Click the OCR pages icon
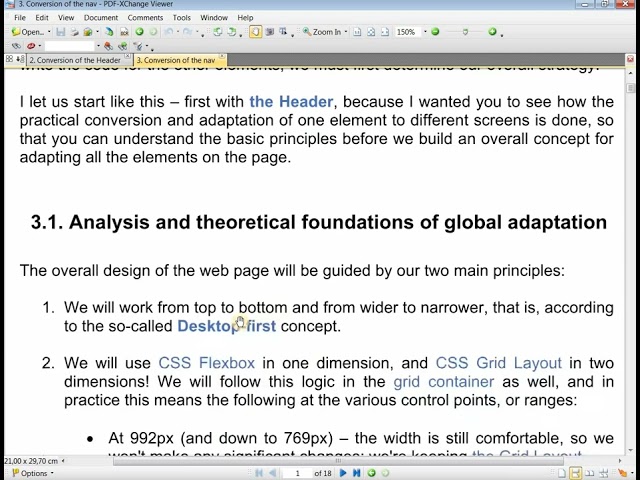640x480 pixels. coord(124,32)
